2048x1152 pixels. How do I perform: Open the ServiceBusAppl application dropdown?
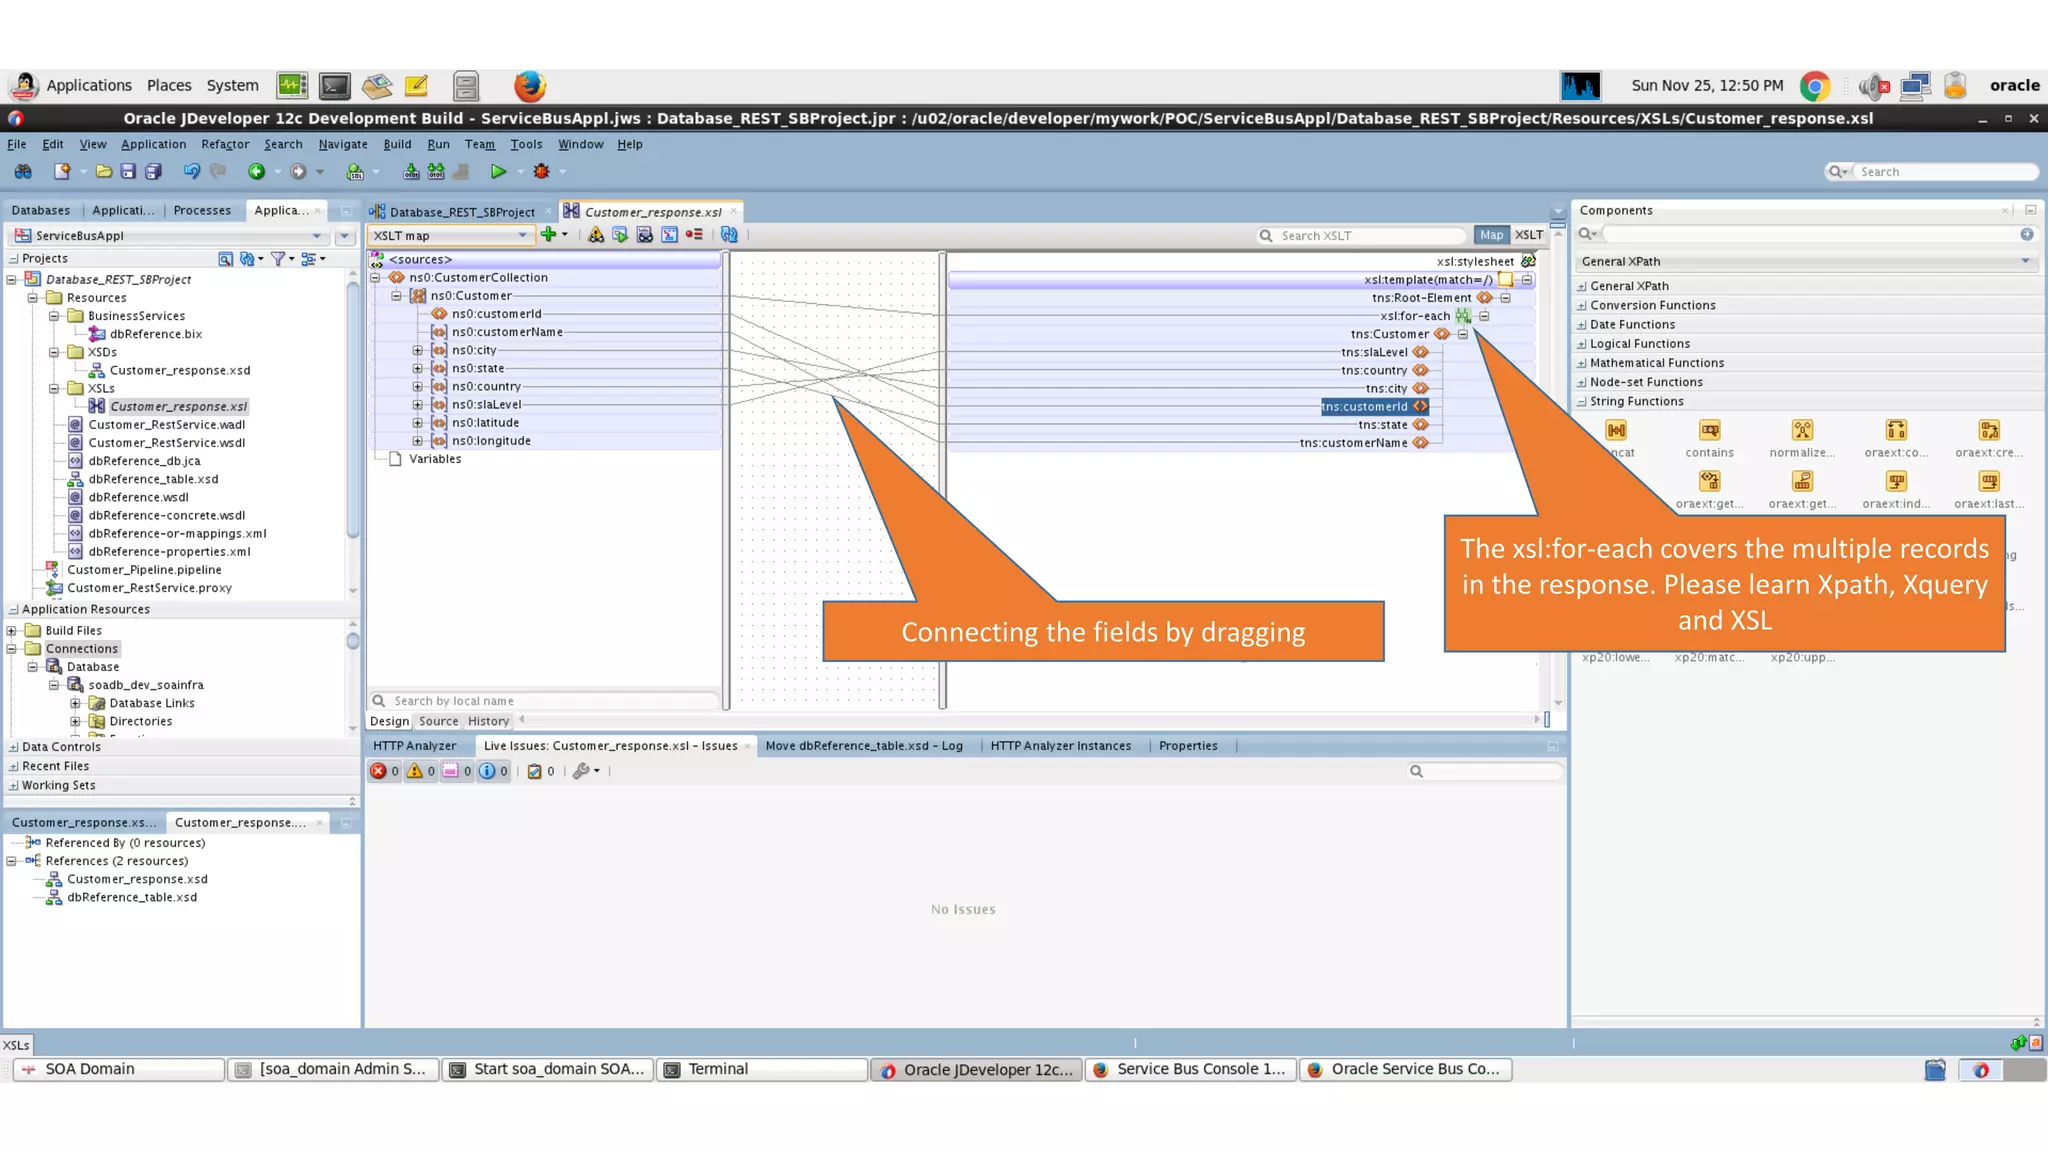(169, 236)
